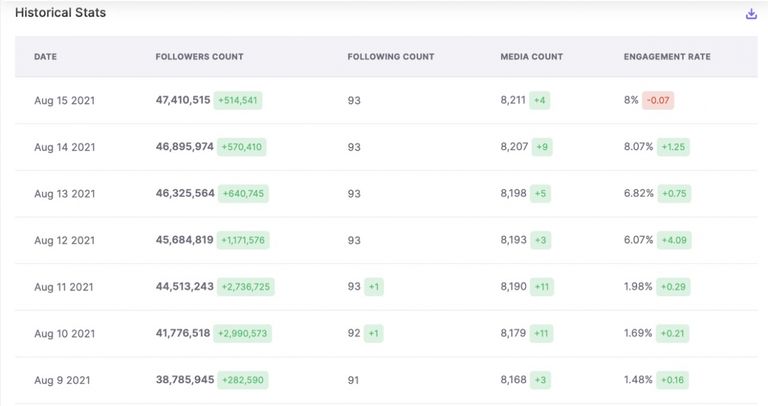Screen dimensions: 768x406
Task: Click the 8,211 media count value
Action: tap(513, 101)
